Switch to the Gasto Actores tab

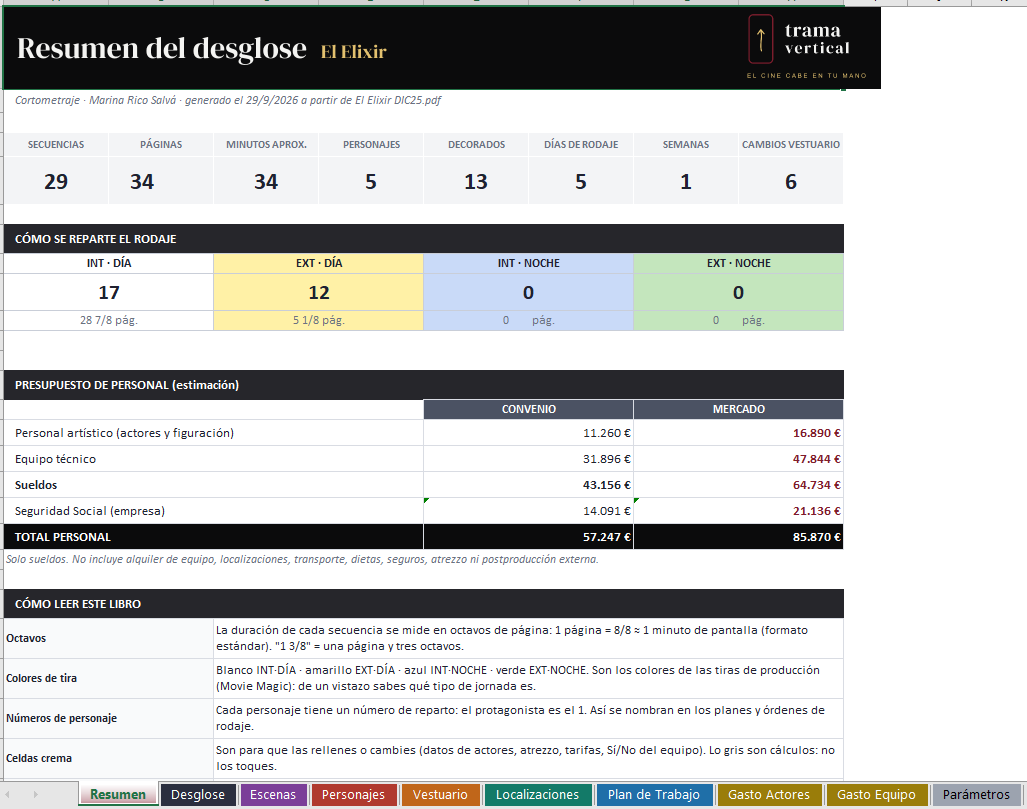[x=769, y=795]
